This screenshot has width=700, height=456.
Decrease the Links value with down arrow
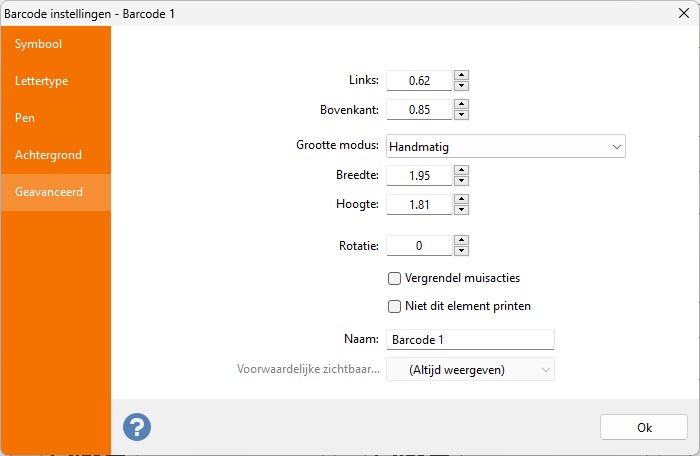point(461,86)
